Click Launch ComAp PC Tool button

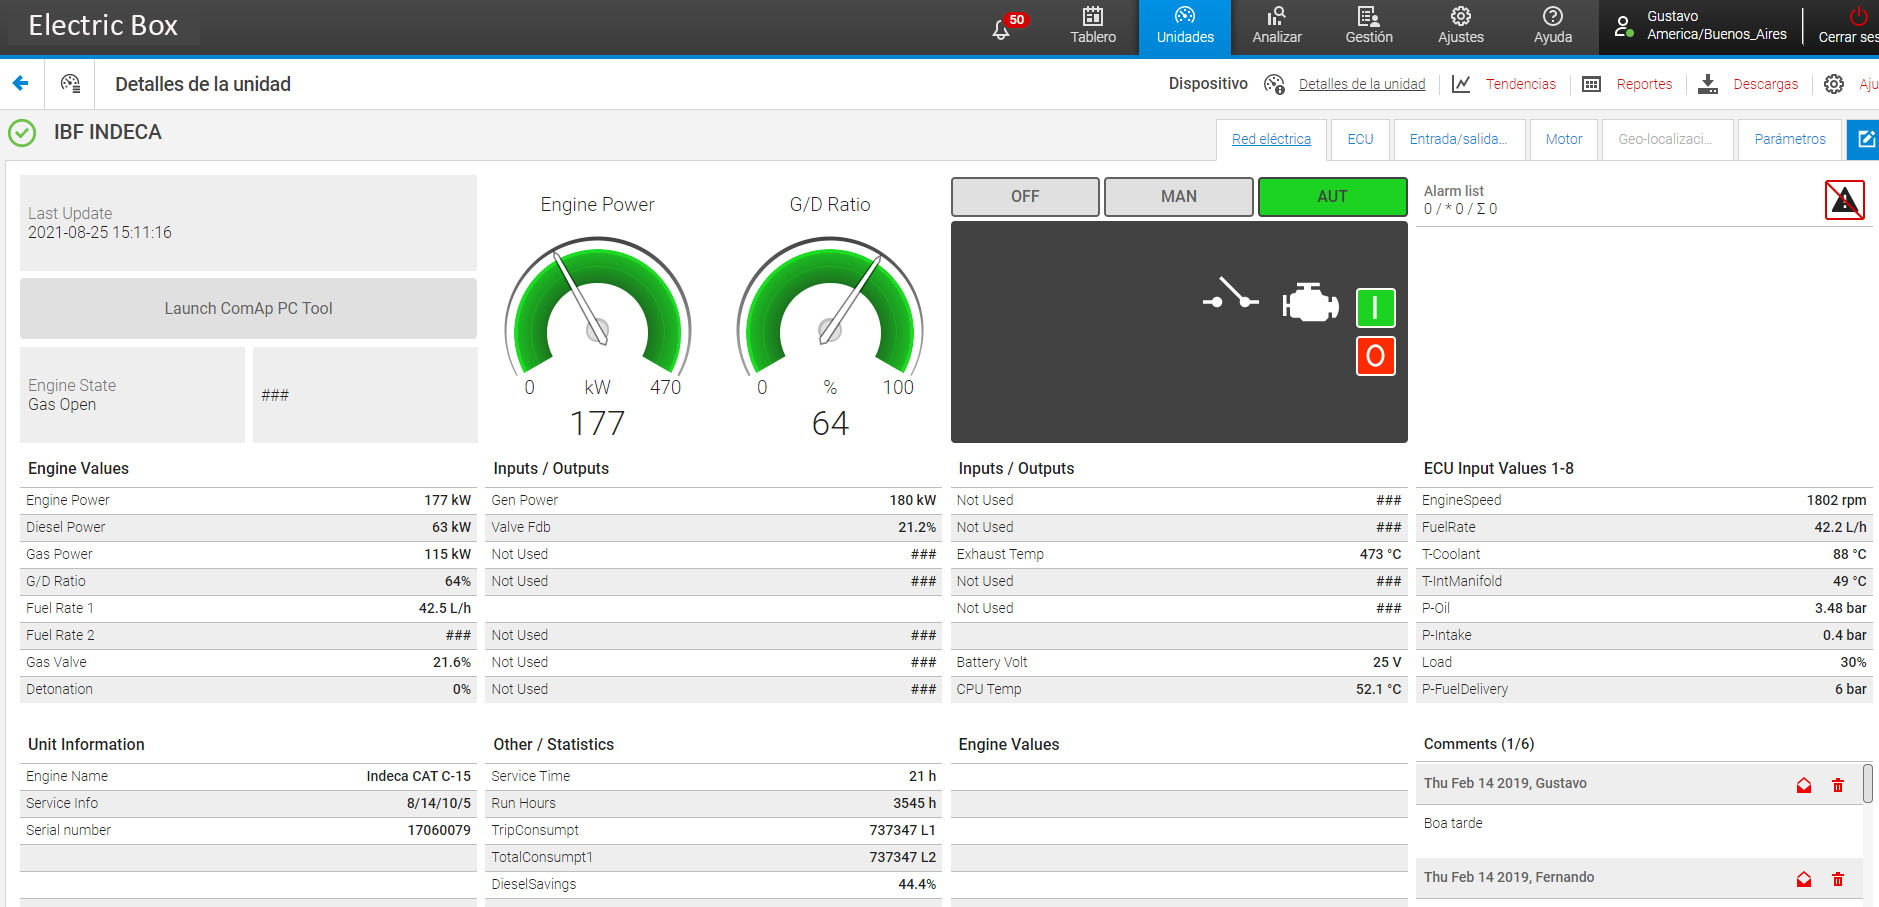tap(248, 308)
